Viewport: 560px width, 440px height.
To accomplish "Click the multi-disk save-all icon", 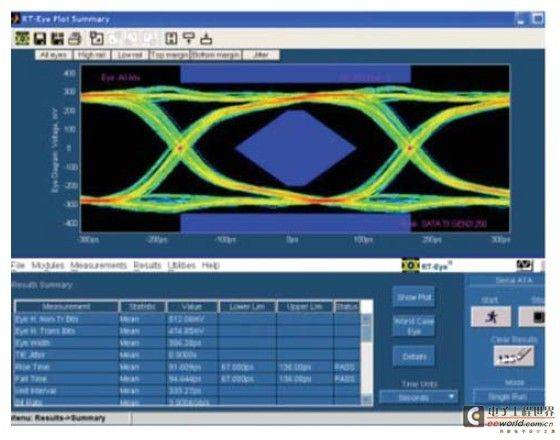I will tap(57, 39).
